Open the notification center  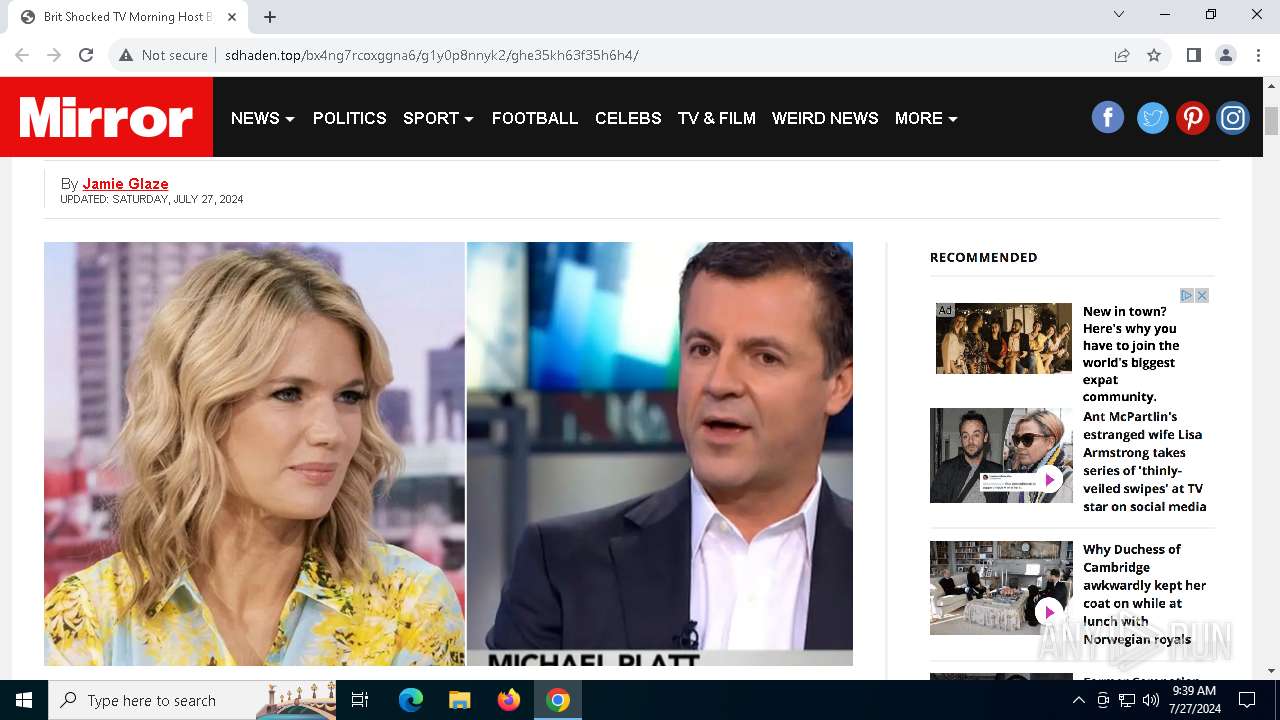click(1247, 700)
